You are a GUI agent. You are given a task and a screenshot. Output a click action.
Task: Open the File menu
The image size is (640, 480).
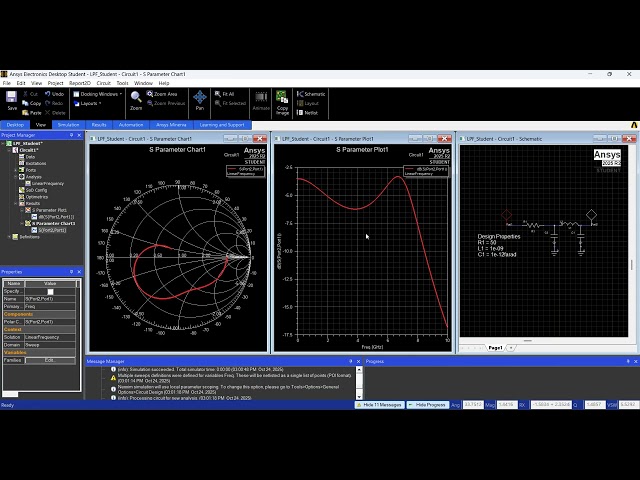7,83
